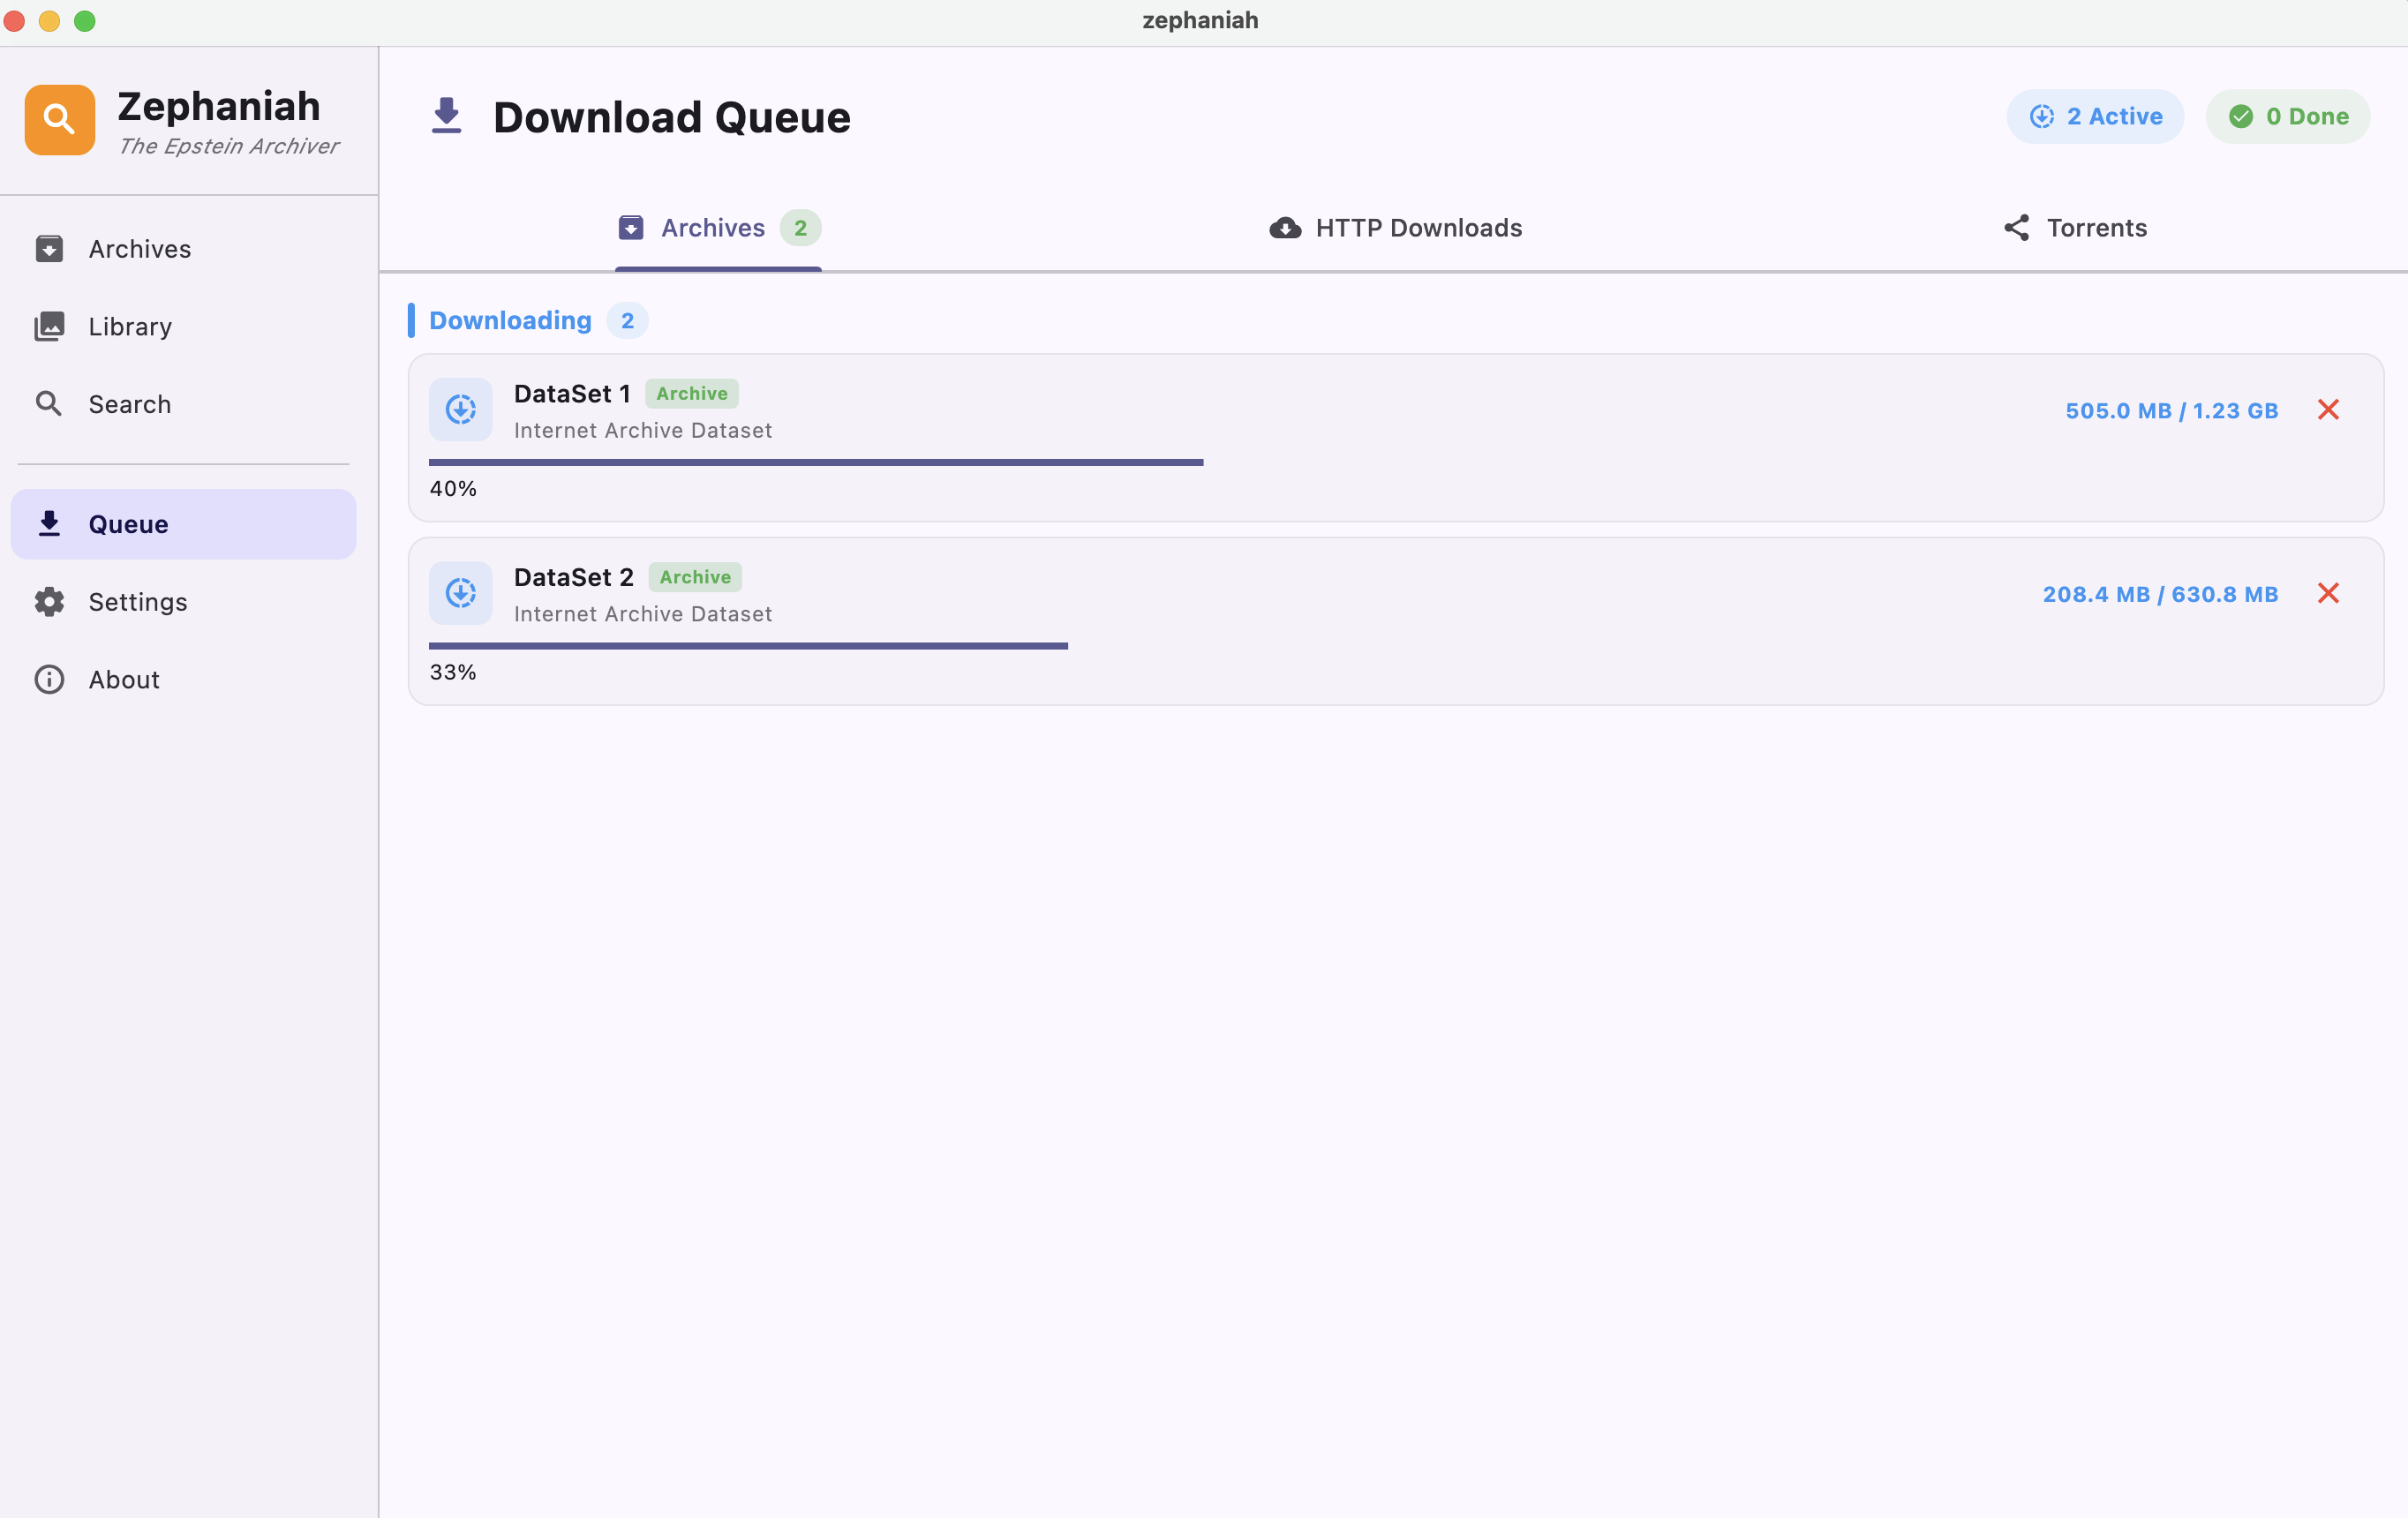Go to Search in the sidebar
This screenshot has width=2408, height=1518.
[x=129, y=404]
